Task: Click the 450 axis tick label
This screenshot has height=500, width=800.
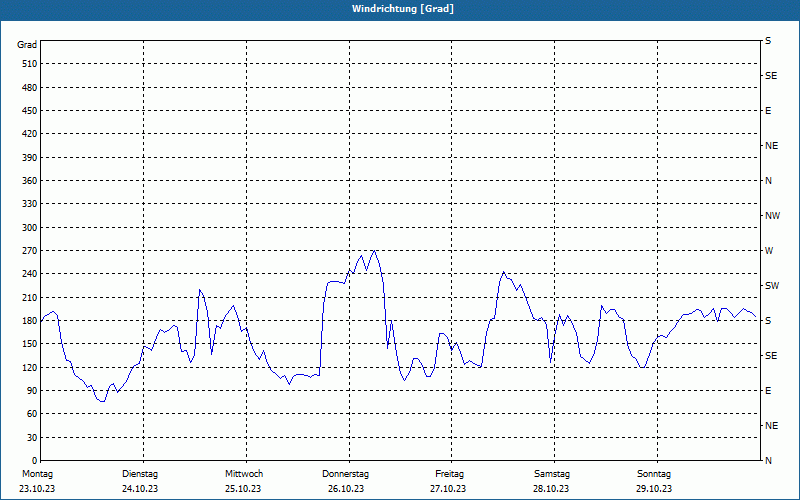Action: [30, 111]
